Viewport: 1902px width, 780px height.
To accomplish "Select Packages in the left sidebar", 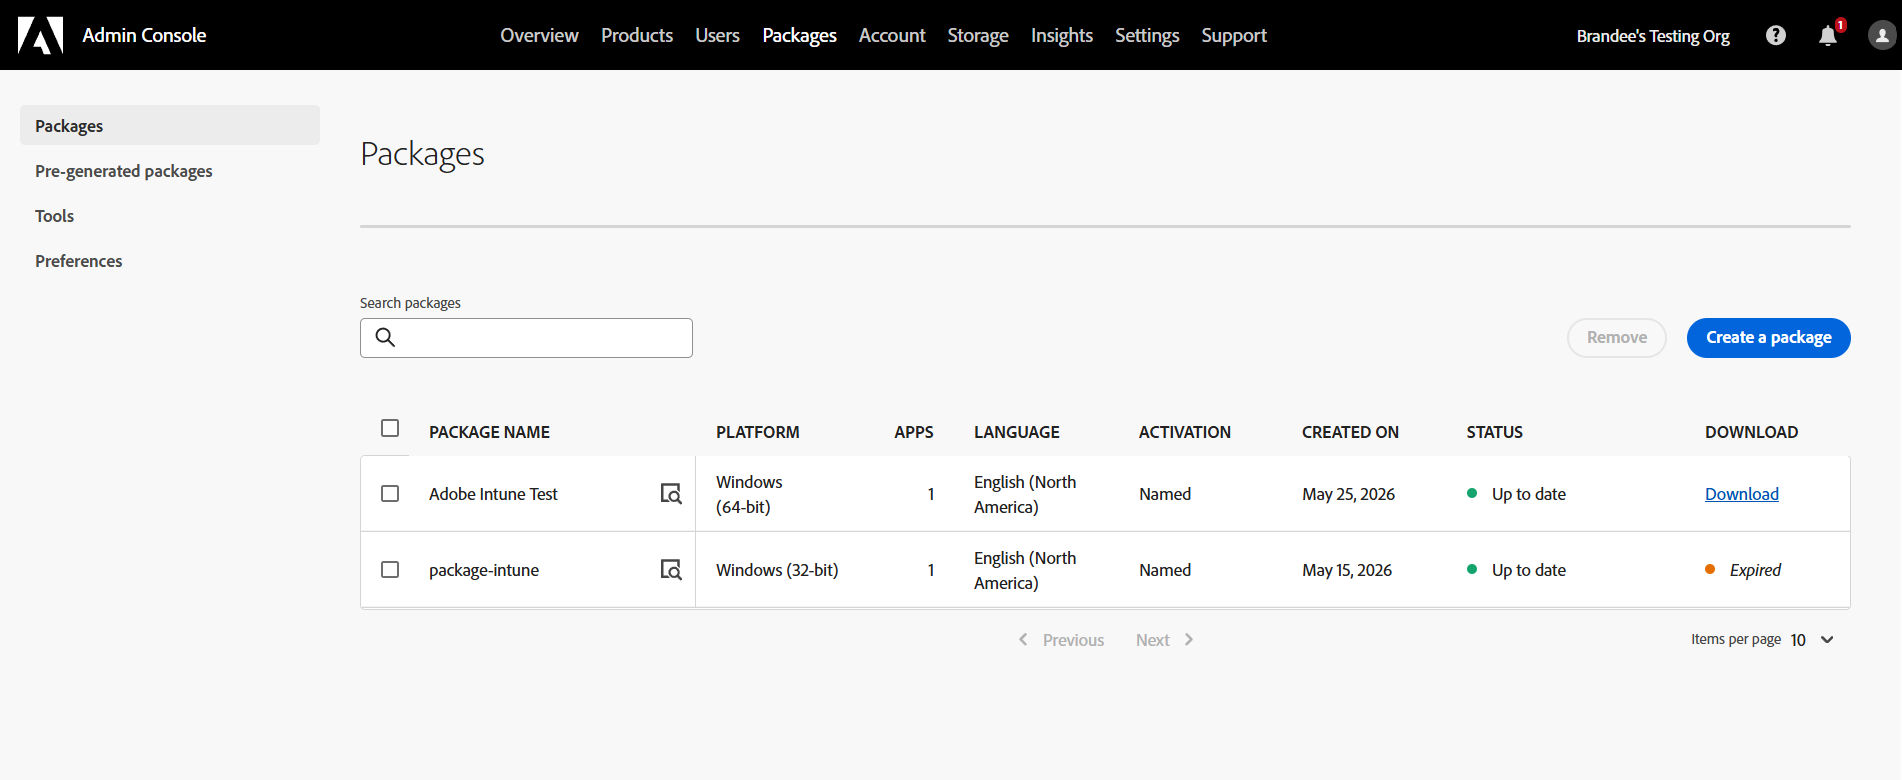I will (x=170, y=125).
